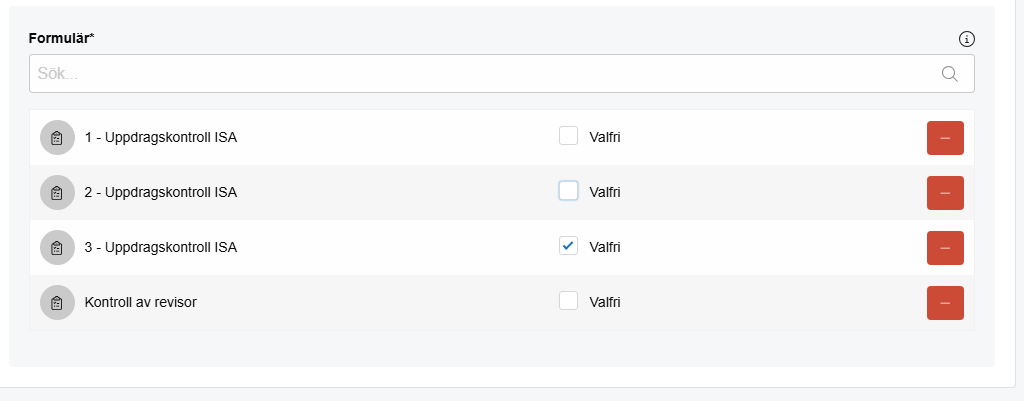
Task: Select the 2 - Uppdragskontroll ISA row text
Action: coord(161,193)
